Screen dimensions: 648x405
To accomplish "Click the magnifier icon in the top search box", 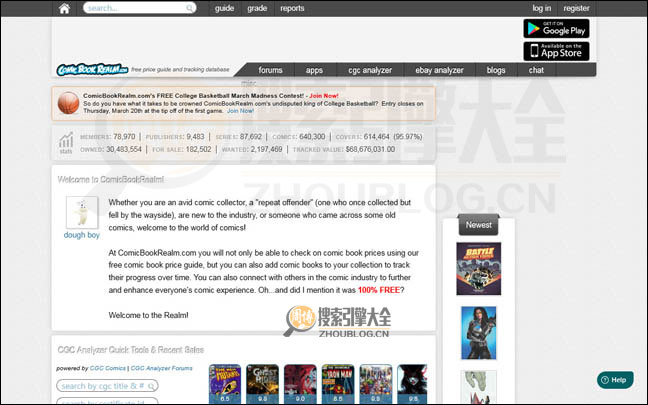I will pos(189,8).
